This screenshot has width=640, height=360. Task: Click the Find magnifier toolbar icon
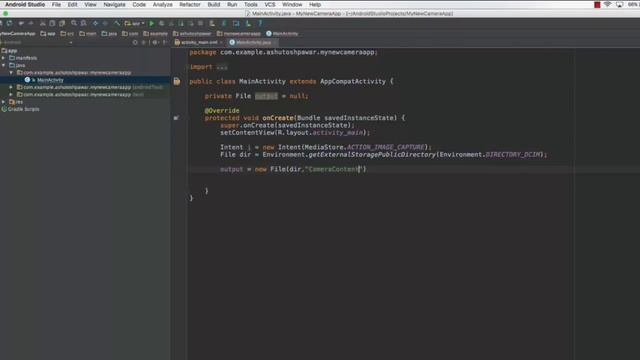click(74, 23)
